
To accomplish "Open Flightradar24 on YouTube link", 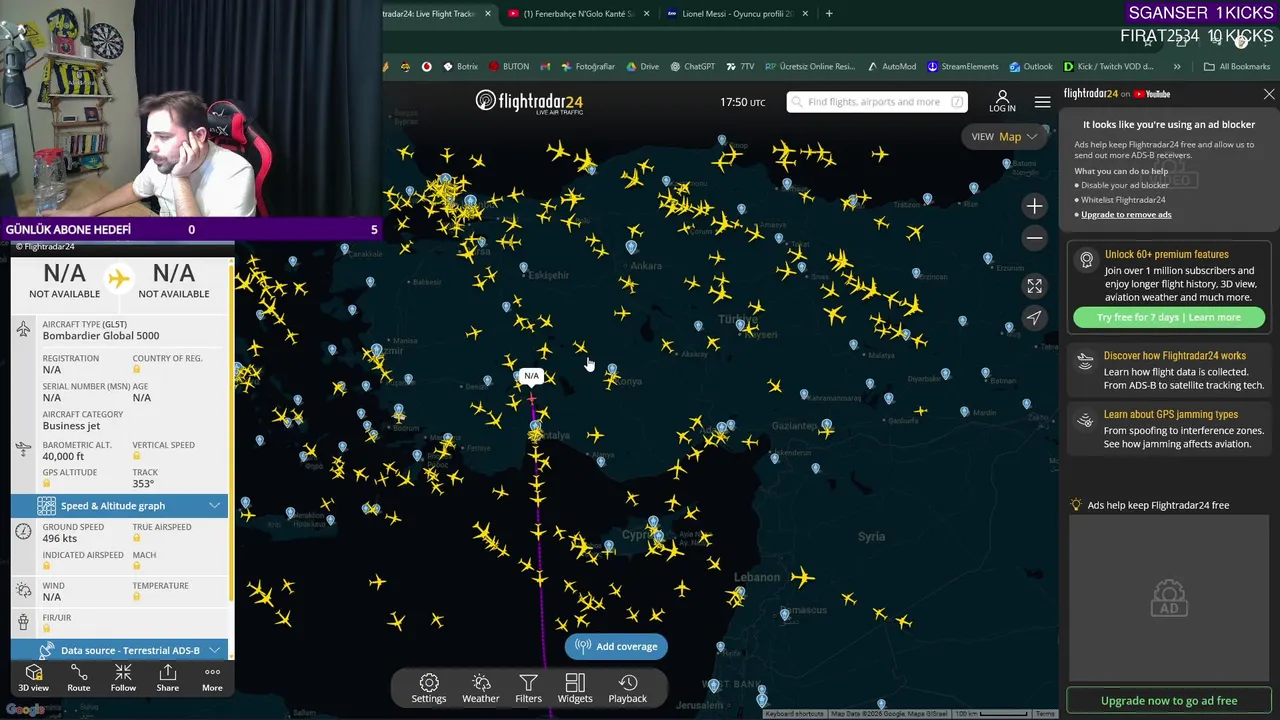I will coord(1117,94).
